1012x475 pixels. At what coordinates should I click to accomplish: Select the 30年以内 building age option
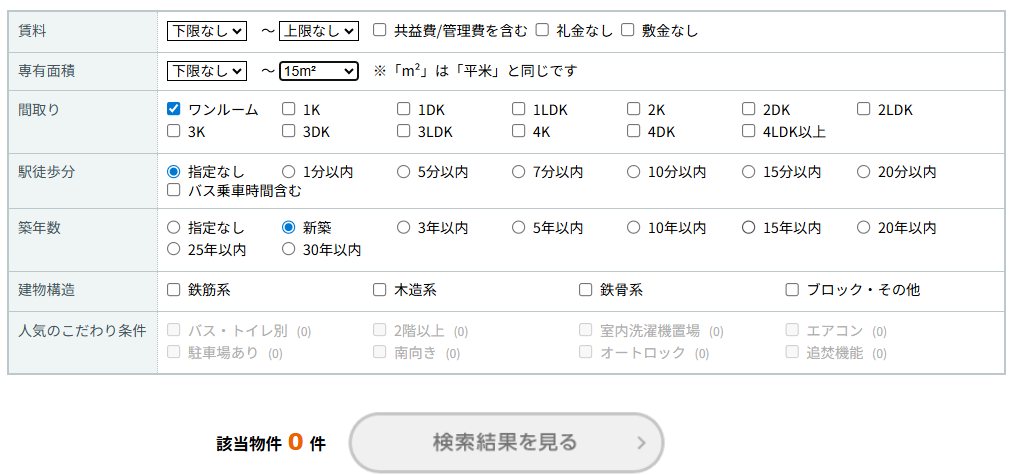[289, 248]
